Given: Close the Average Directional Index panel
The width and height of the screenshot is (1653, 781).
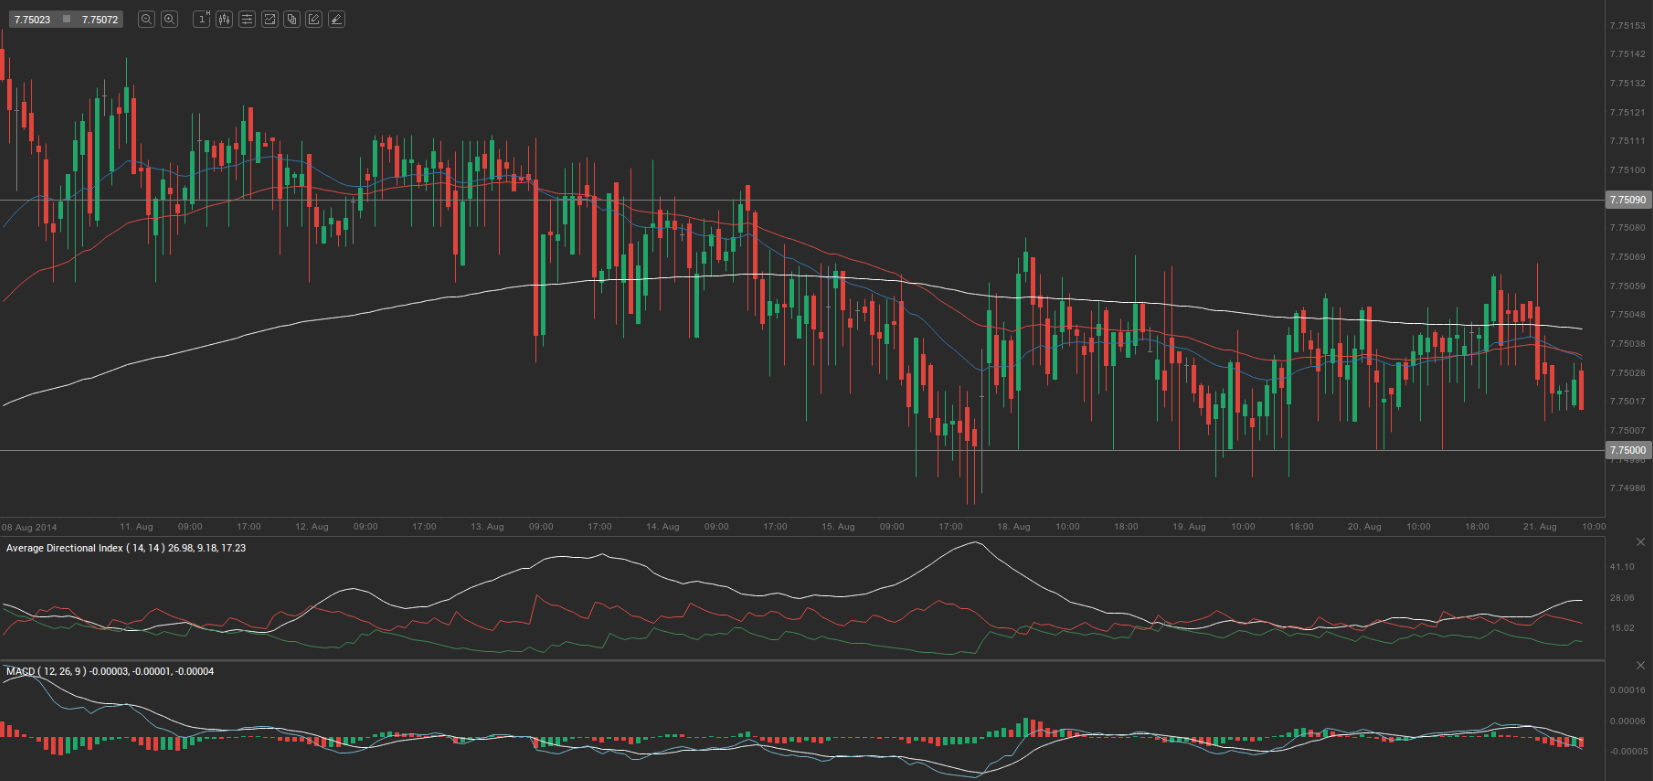Looking at the screenshot, I should point(1640,542).
